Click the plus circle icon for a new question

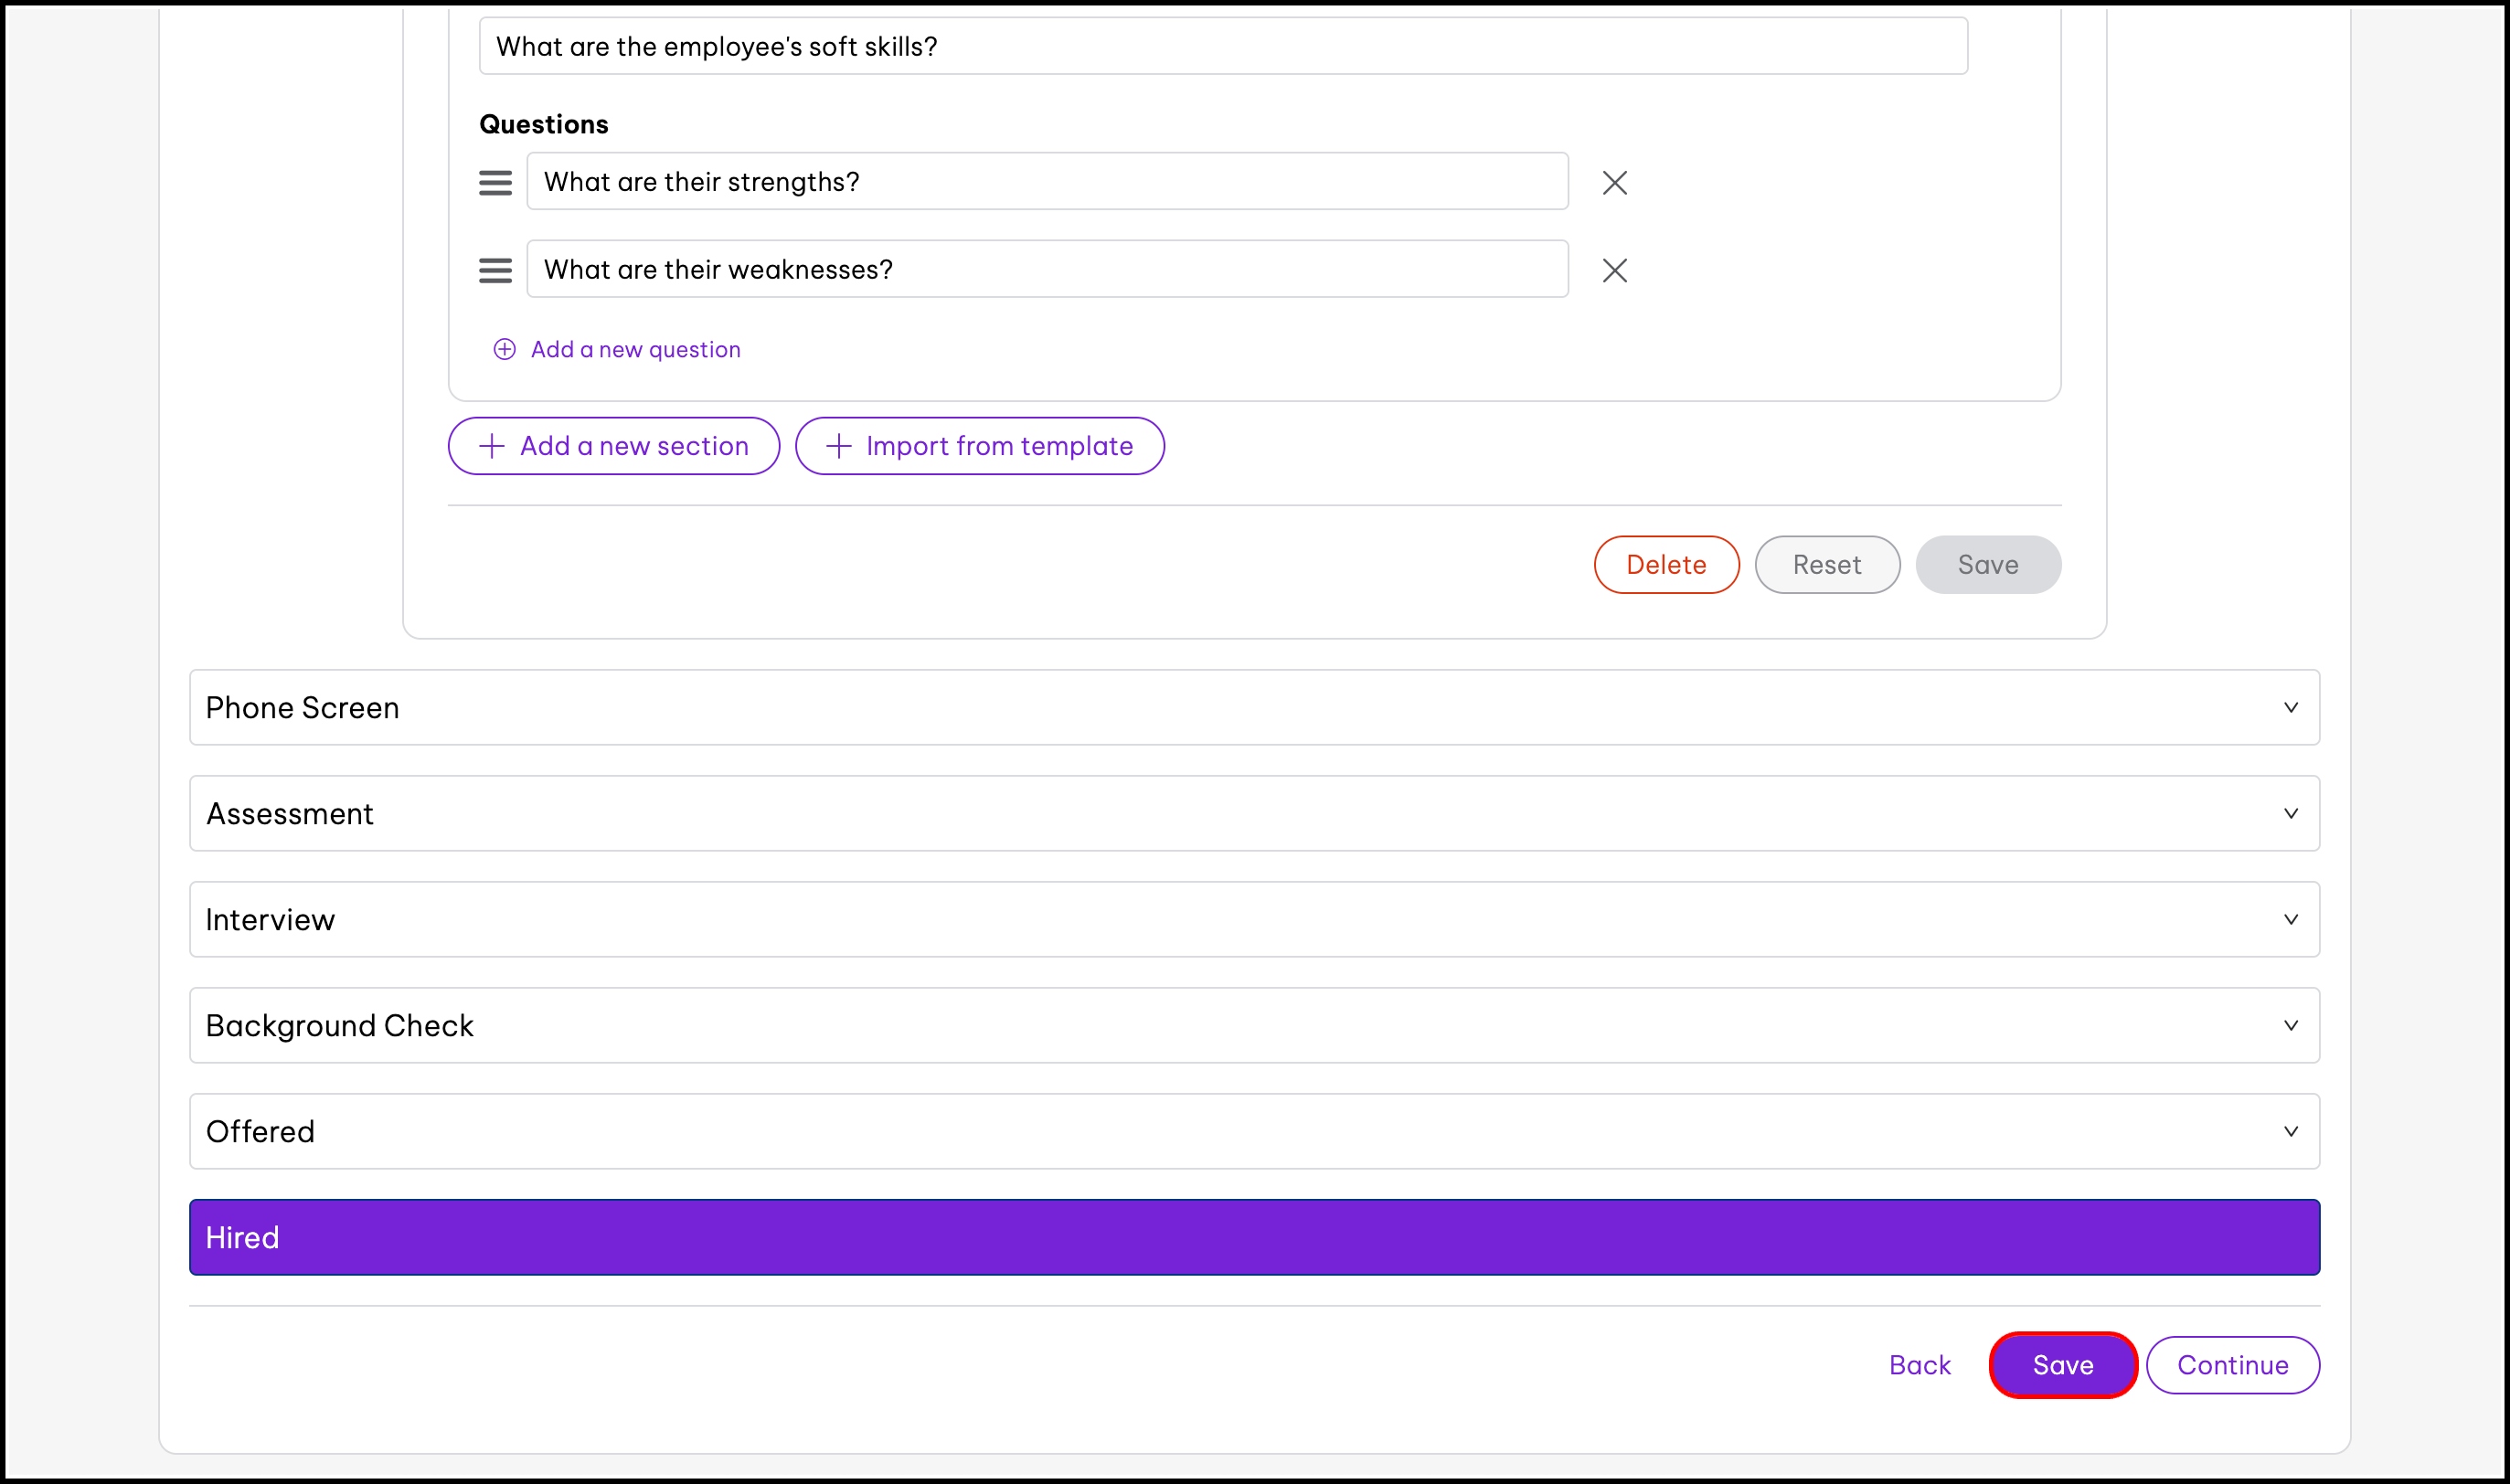pos(505,349)
